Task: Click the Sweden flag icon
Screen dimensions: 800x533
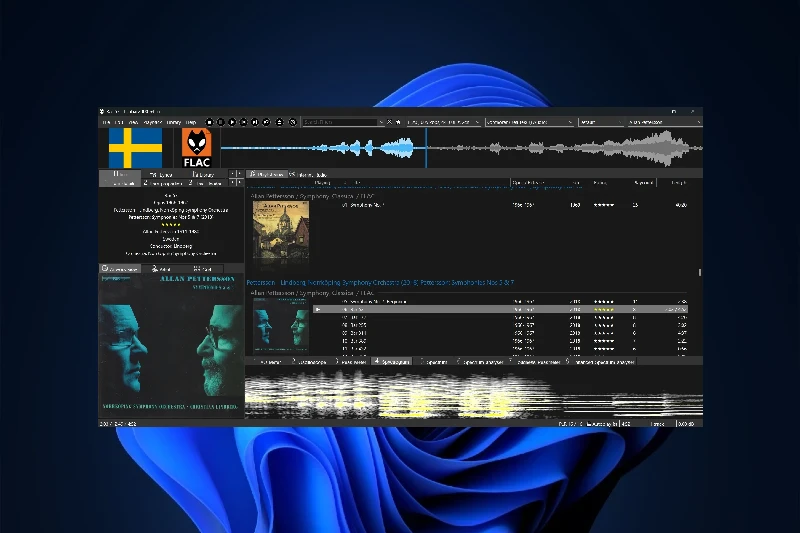Action: (135, 148)
